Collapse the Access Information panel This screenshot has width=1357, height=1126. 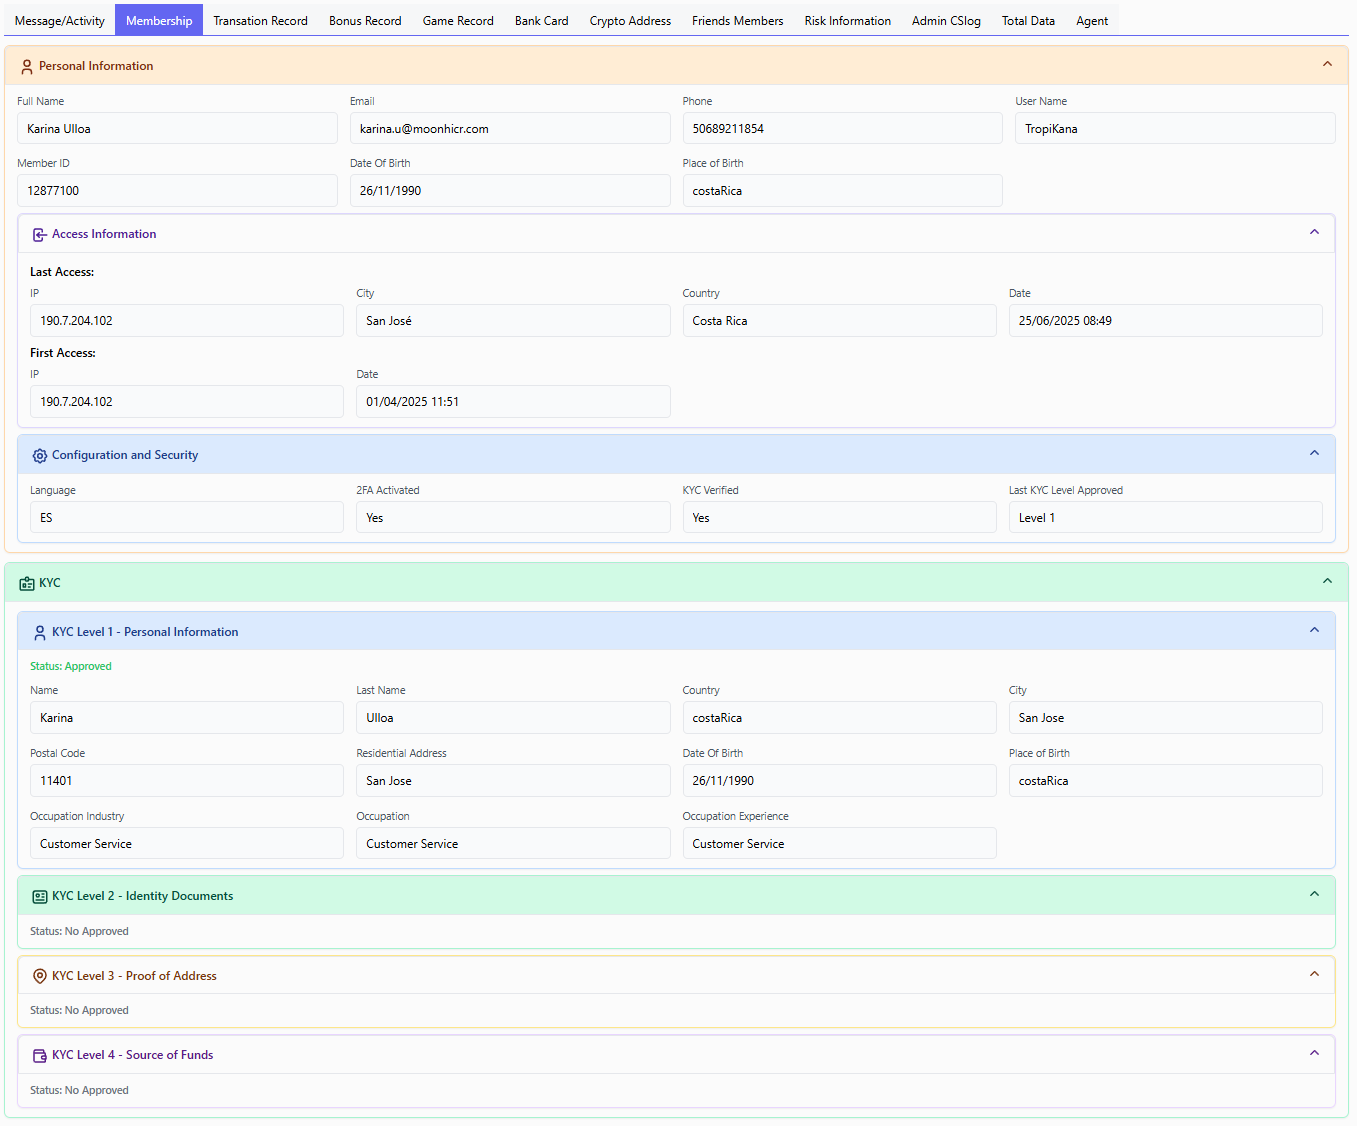[x=1314, y=233]
